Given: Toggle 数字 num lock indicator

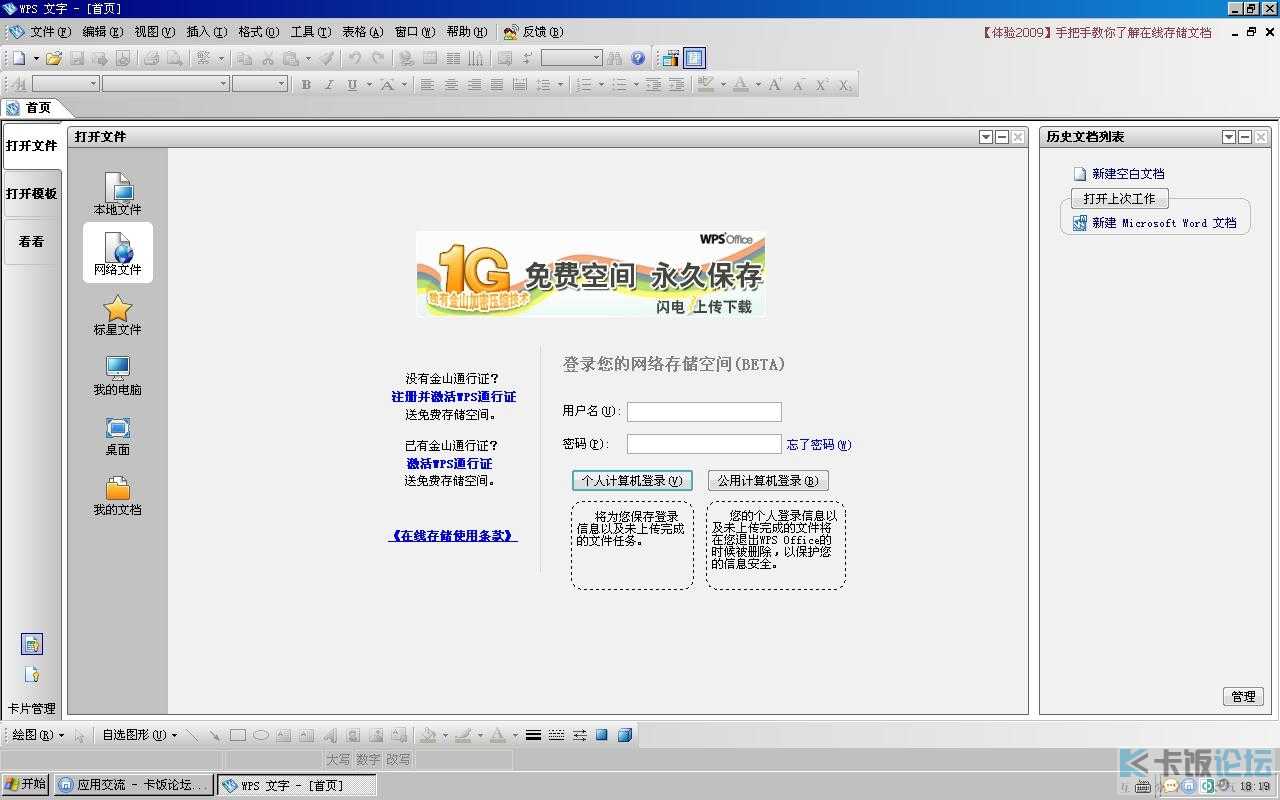Looking at the screenshot, I should point(368,760).
